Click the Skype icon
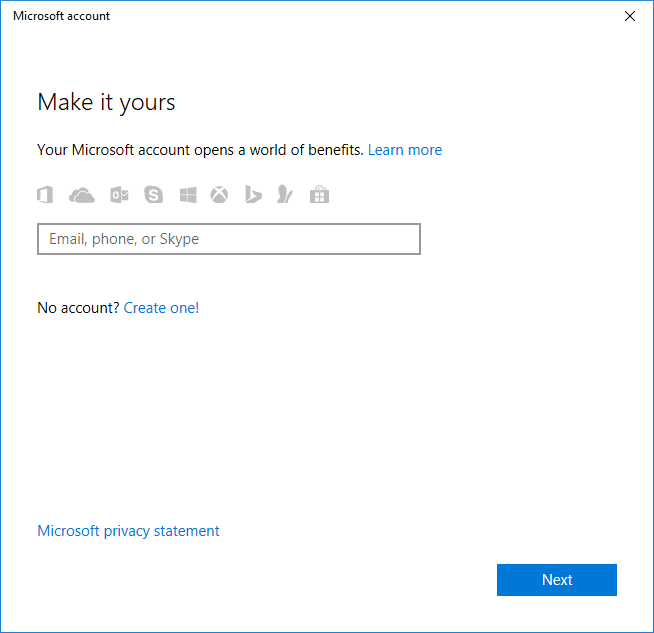This screenshot has height=633, width=654. (x=153, y=195)
